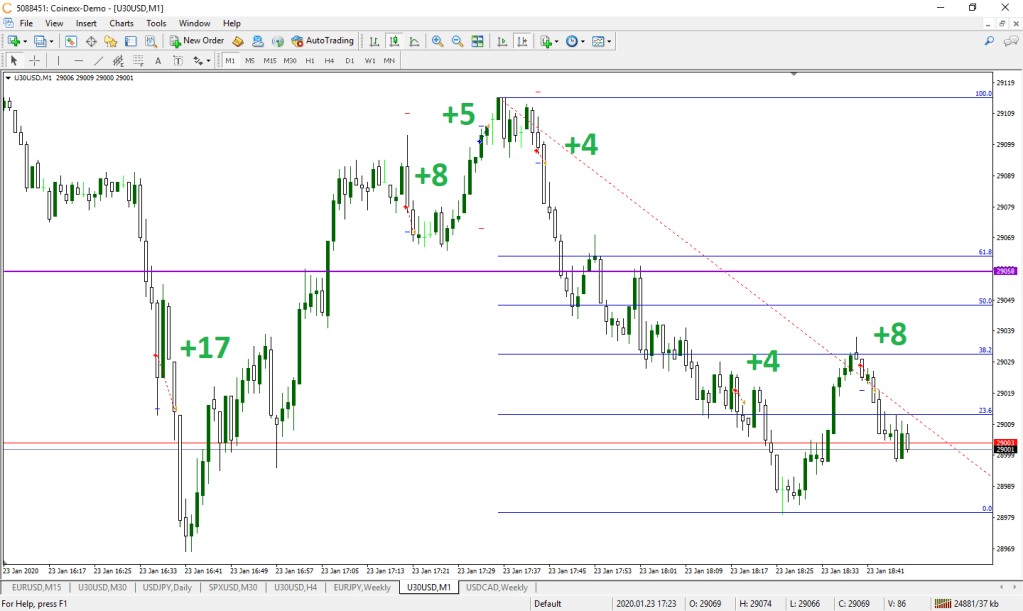
Task: Select the horizontal line drawing tool
Action: pos(78,60)
